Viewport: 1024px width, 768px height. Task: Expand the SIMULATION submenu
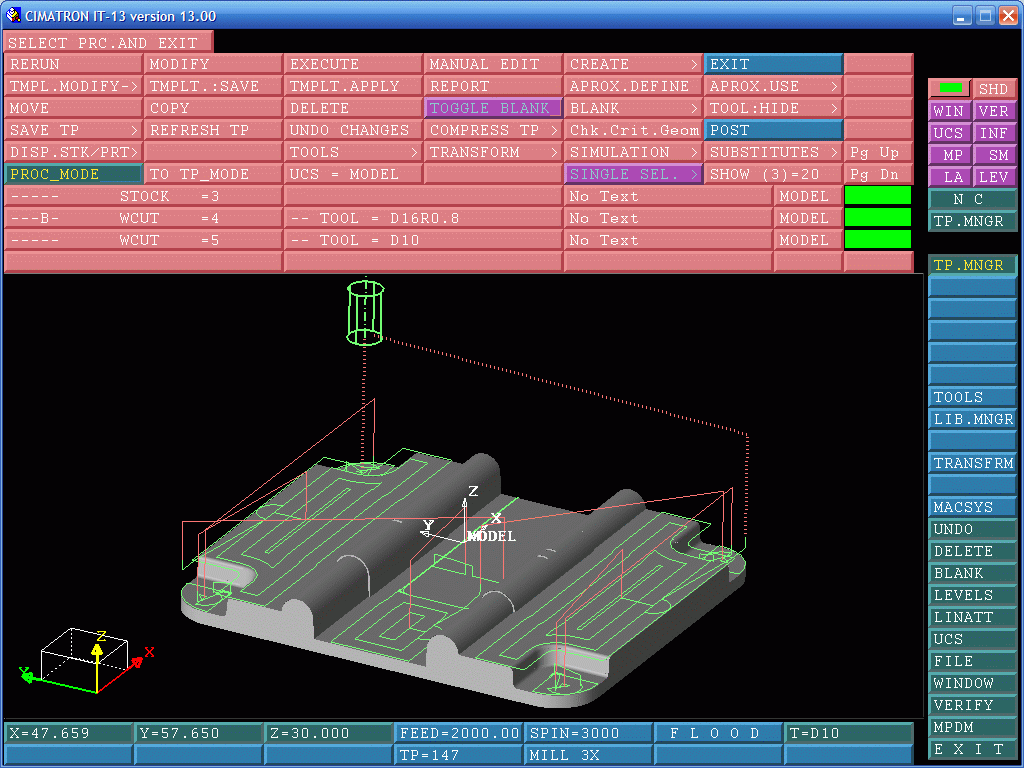pyautogui.click(x=633, y=152)
